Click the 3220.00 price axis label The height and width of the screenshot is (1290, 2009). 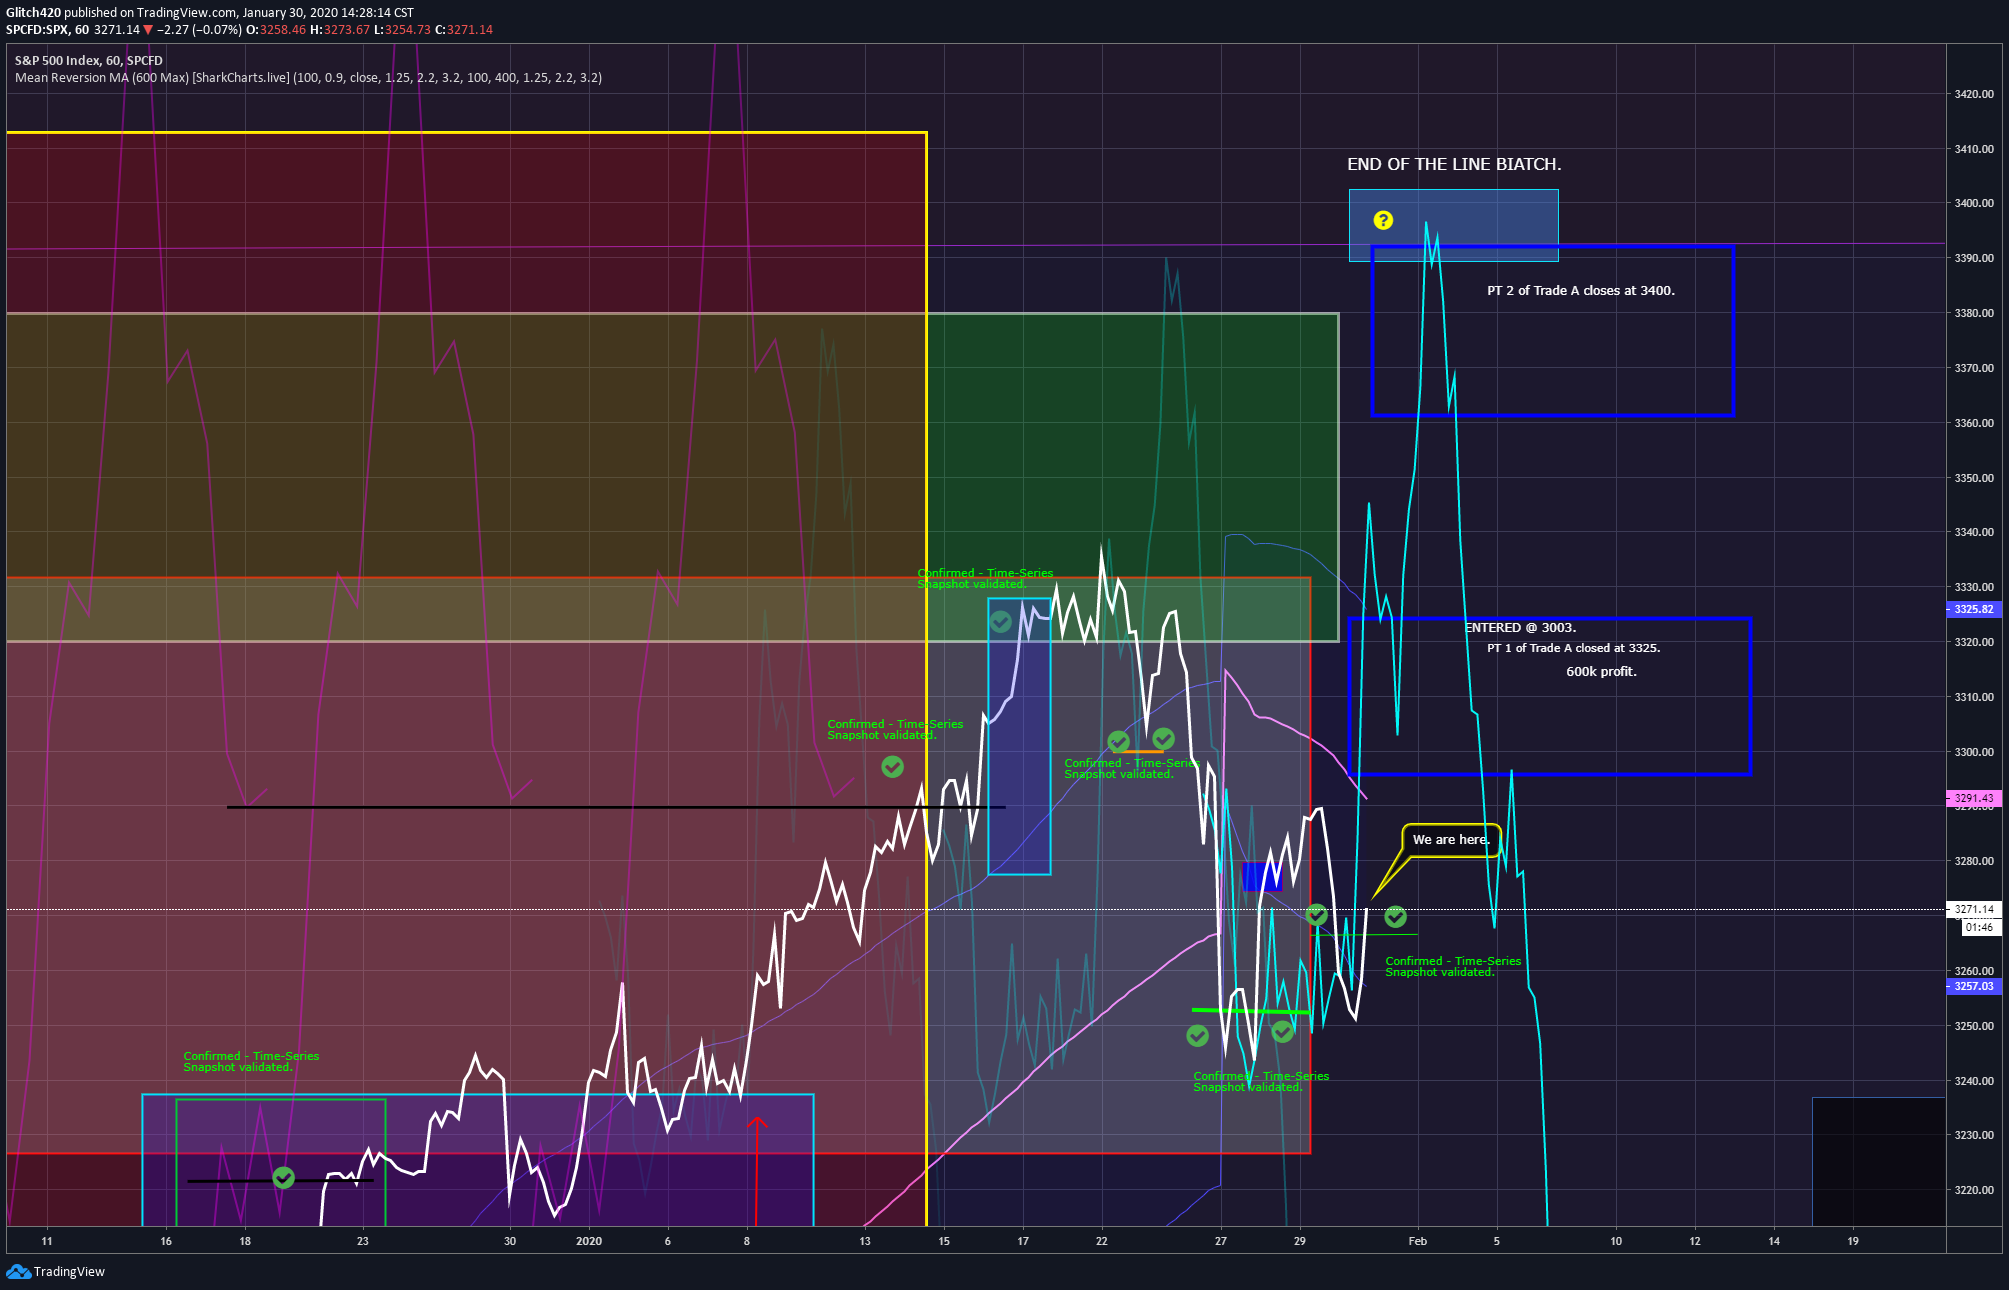(x=1974, y=1190)
